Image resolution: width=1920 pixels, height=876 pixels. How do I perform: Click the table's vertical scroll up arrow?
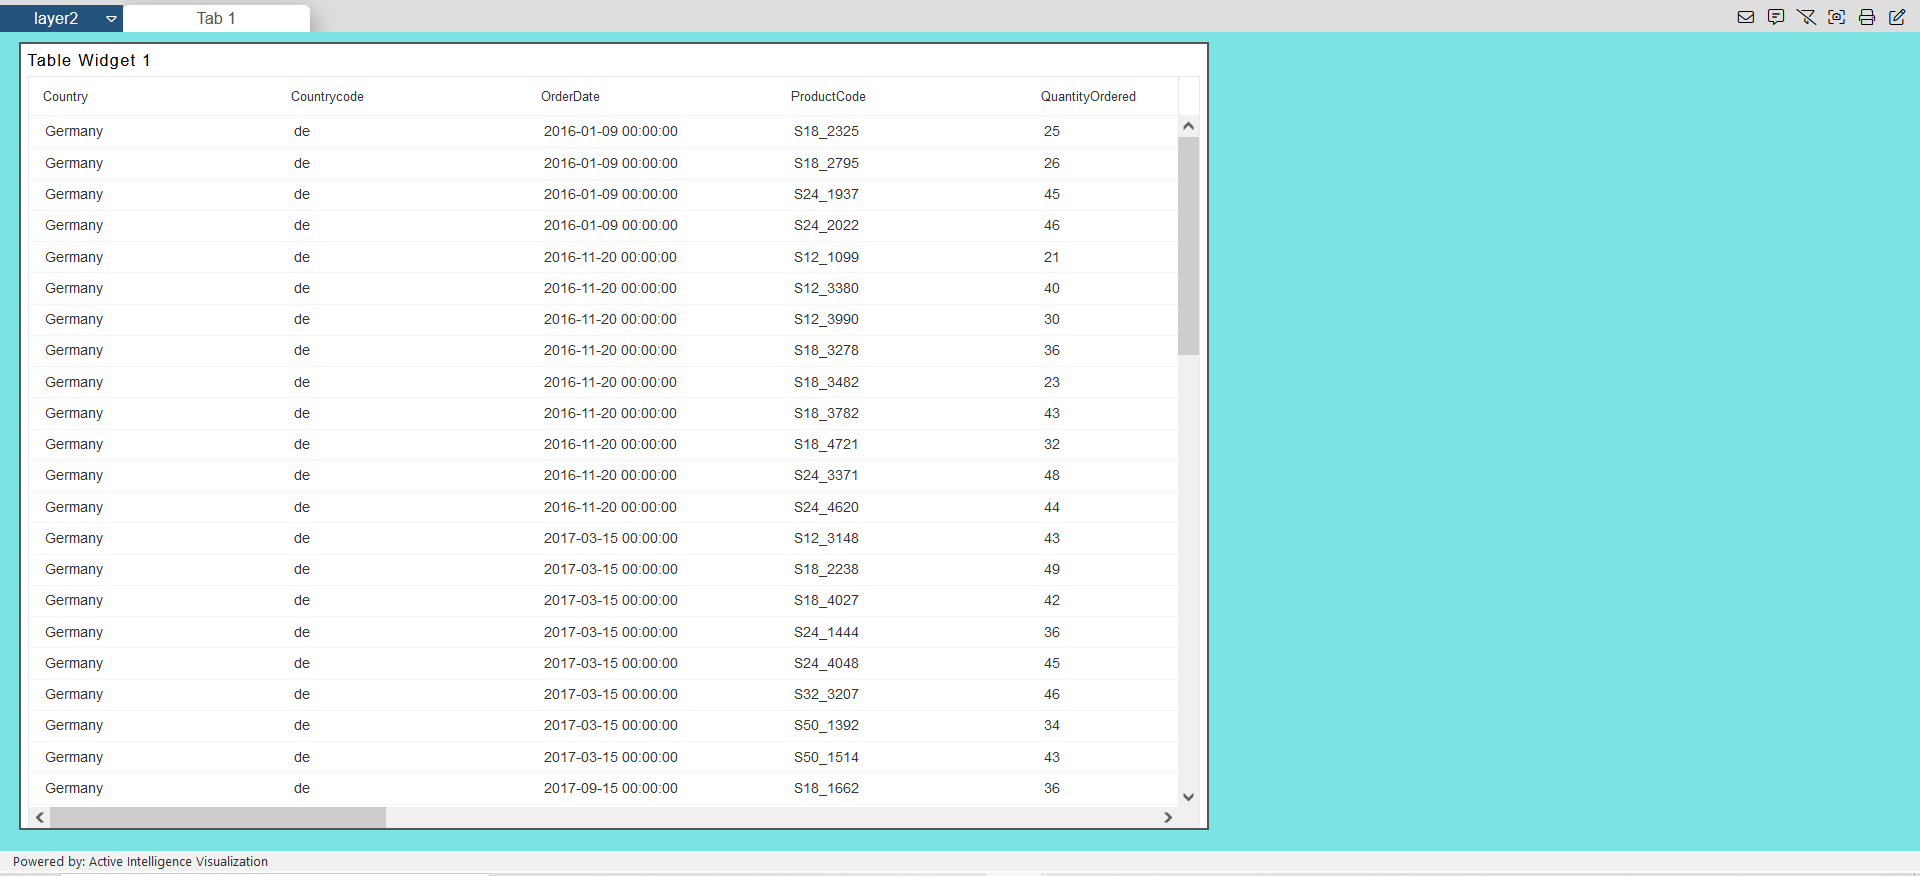tap(1188, 126)
